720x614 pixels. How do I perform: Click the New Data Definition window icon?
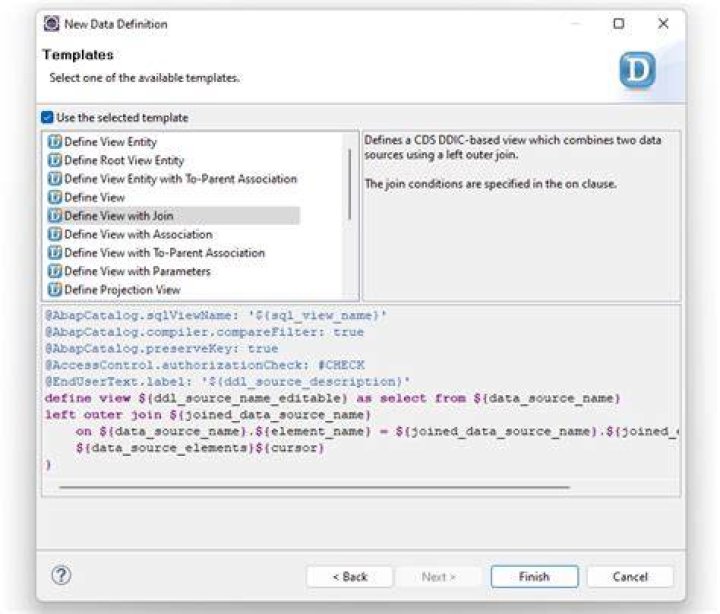[x=51, y=24]
